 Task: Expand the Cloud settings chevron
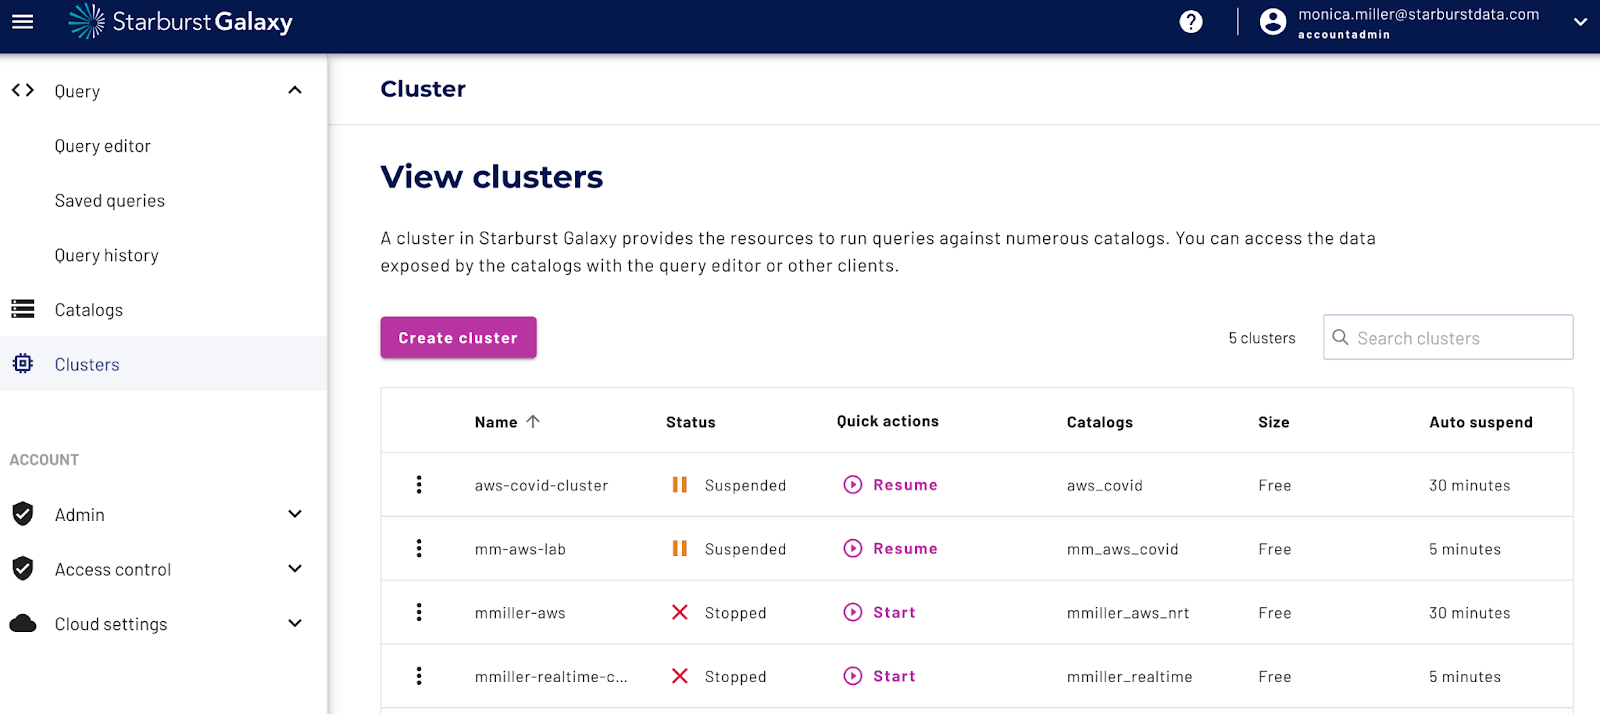[295, 623]
